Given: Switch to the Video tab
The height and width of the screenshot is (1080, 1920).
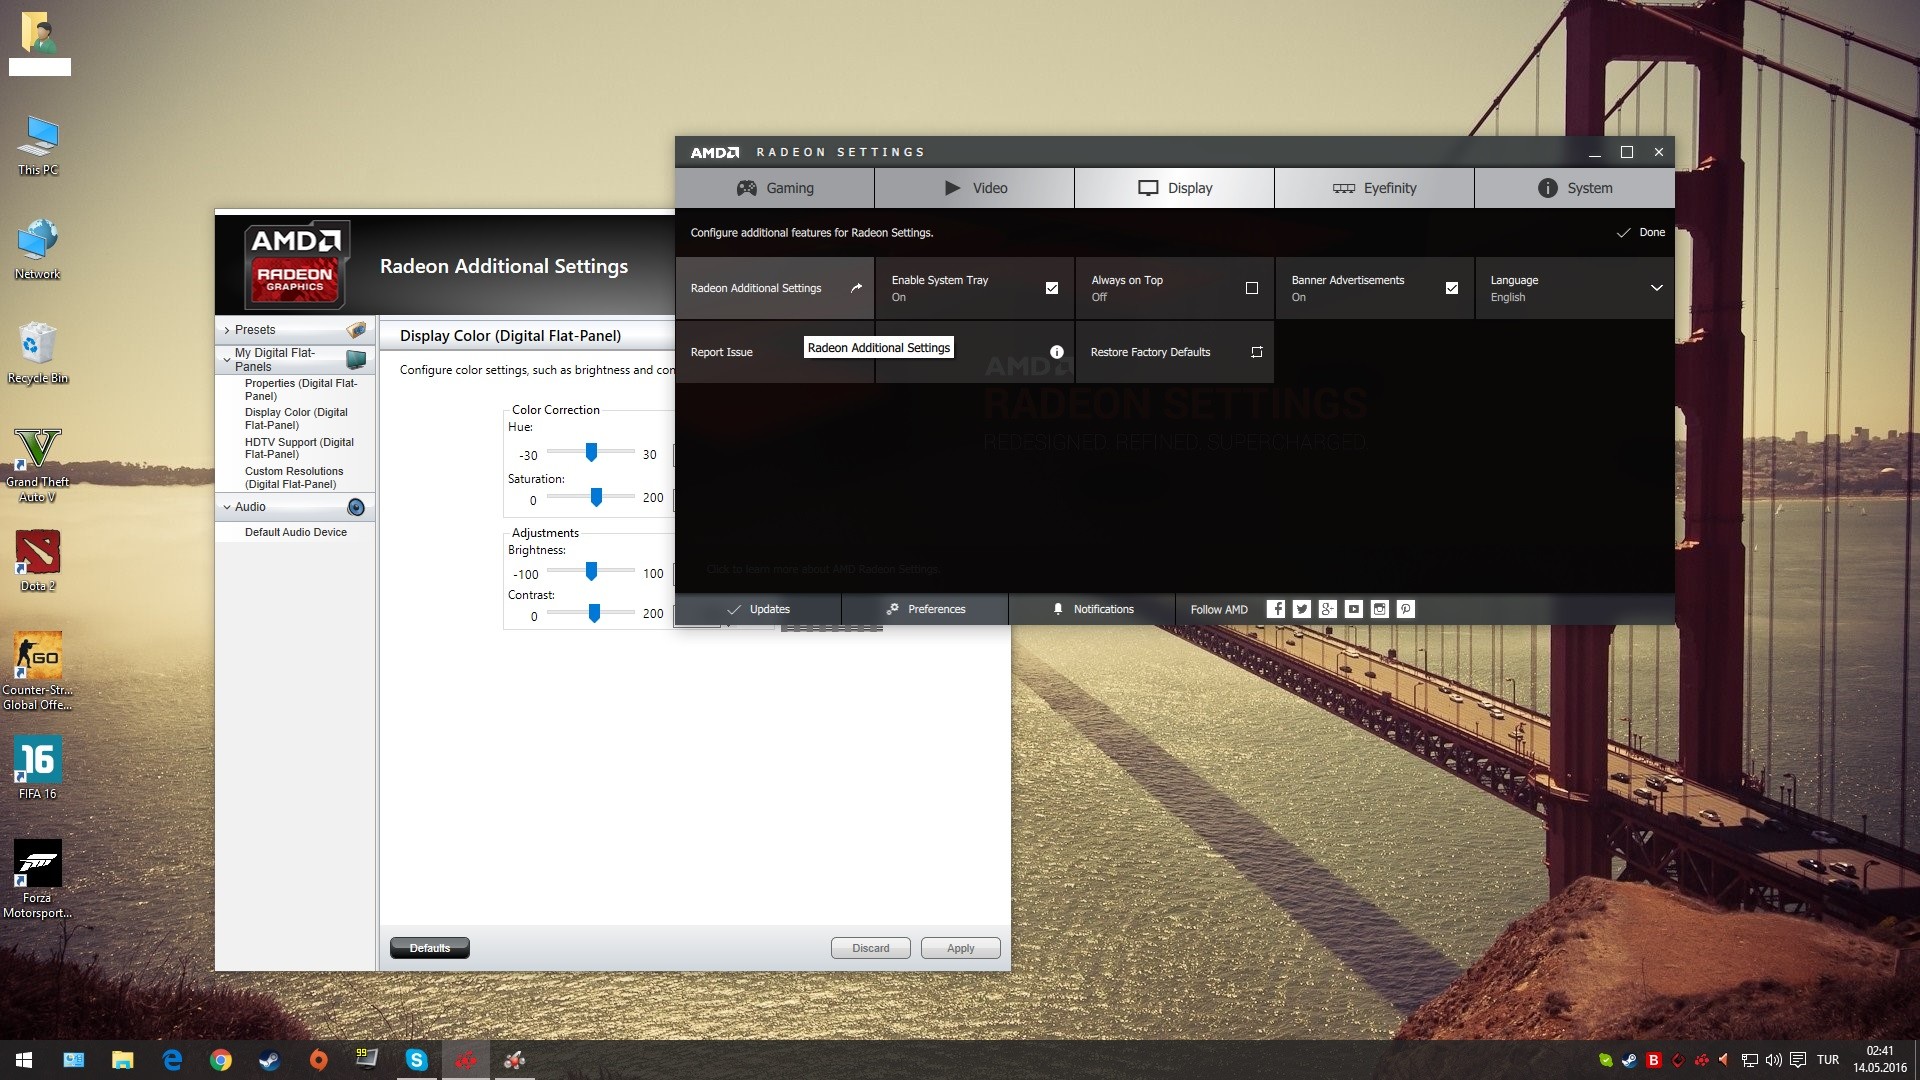Looking at the screenshot, I should click(975, 188).
